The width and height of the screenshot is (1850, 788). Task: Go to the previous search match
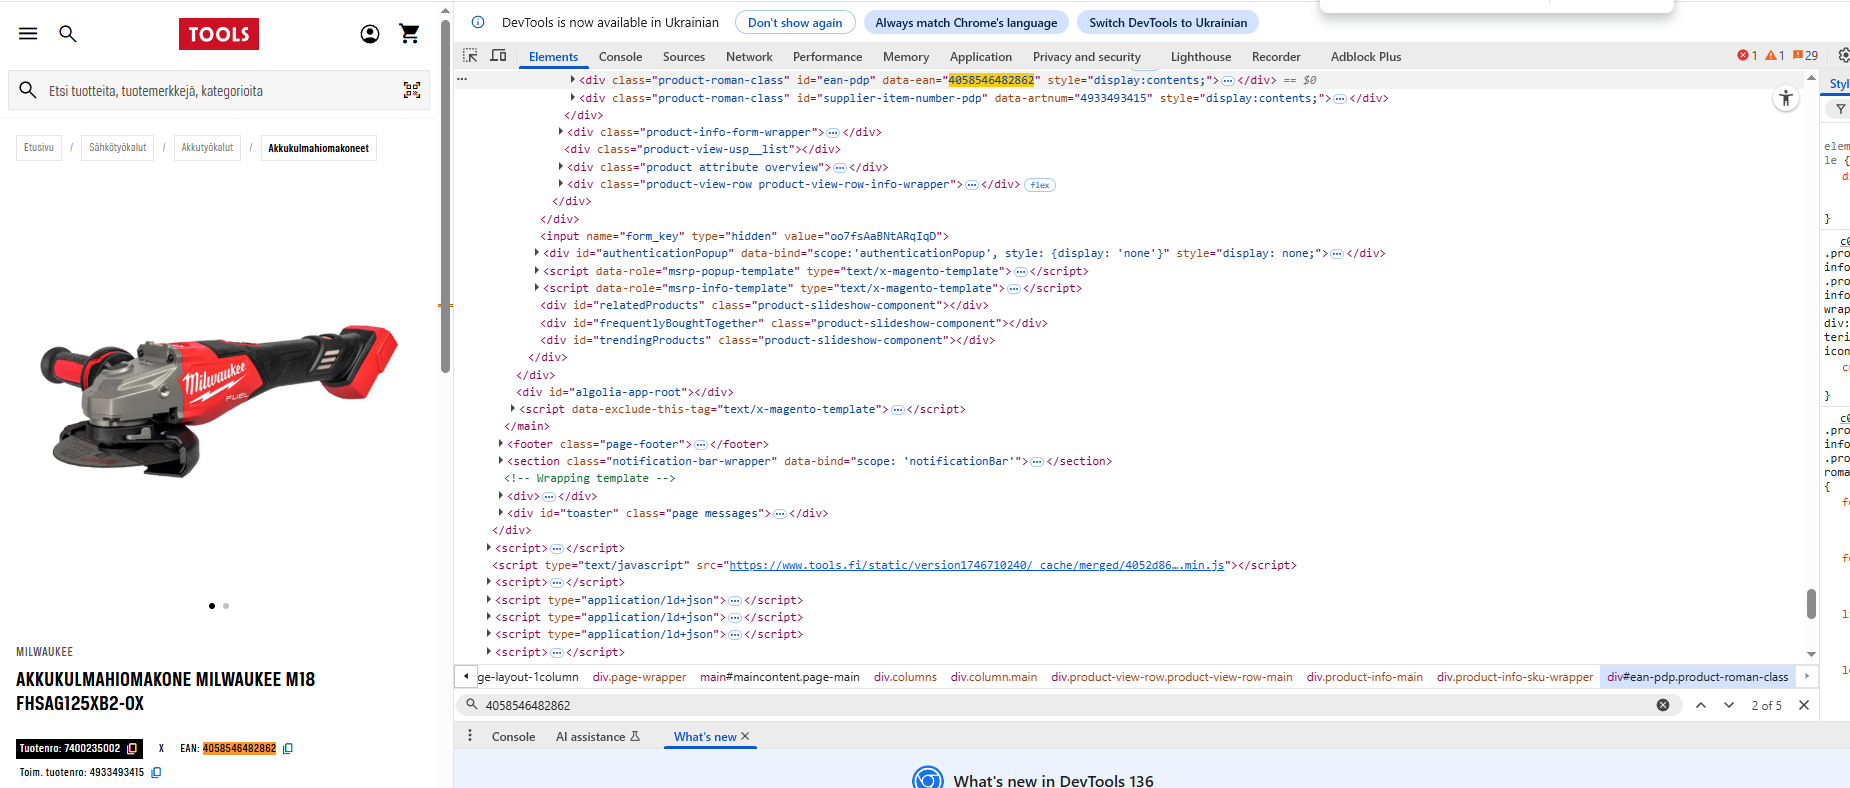[x=1701, y=705]
